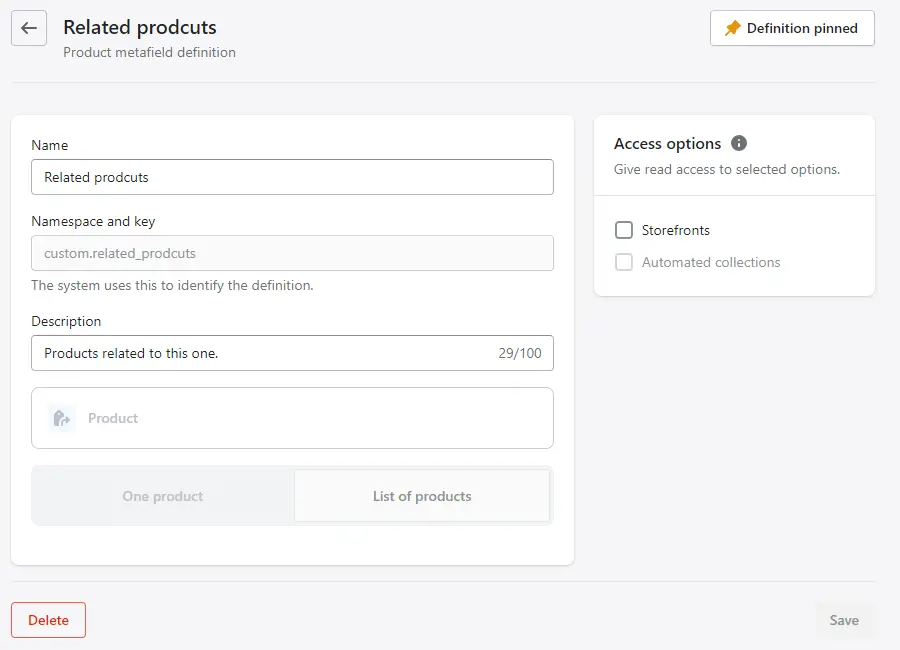The width and height of the screenshot is (900, 650).
Task: Click the Storefronts label text
Action: pos(674,230)
